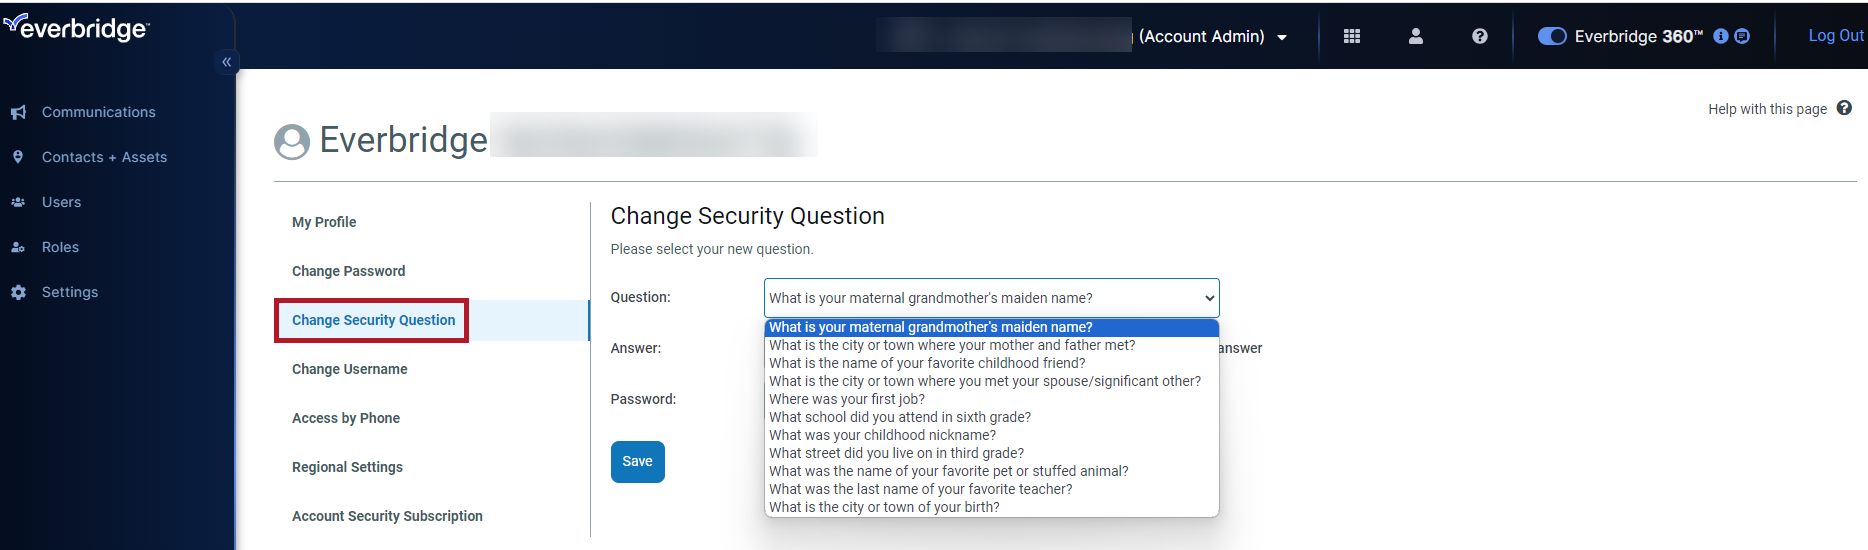The width and height of the screenshot is (1868, 550).
Task: Open the Question select dropdown
Action: pyautogui.click(x=991, y=298)
